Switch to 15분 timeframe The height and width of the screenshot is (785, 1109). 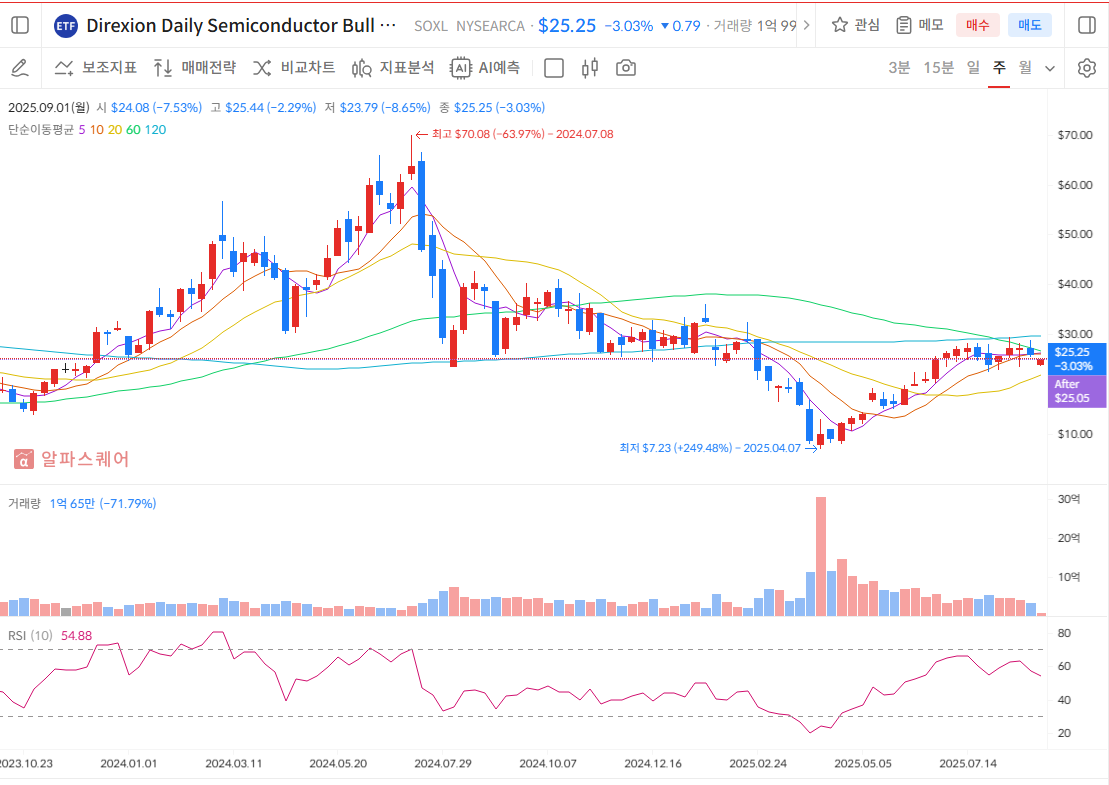click(939, 68)
